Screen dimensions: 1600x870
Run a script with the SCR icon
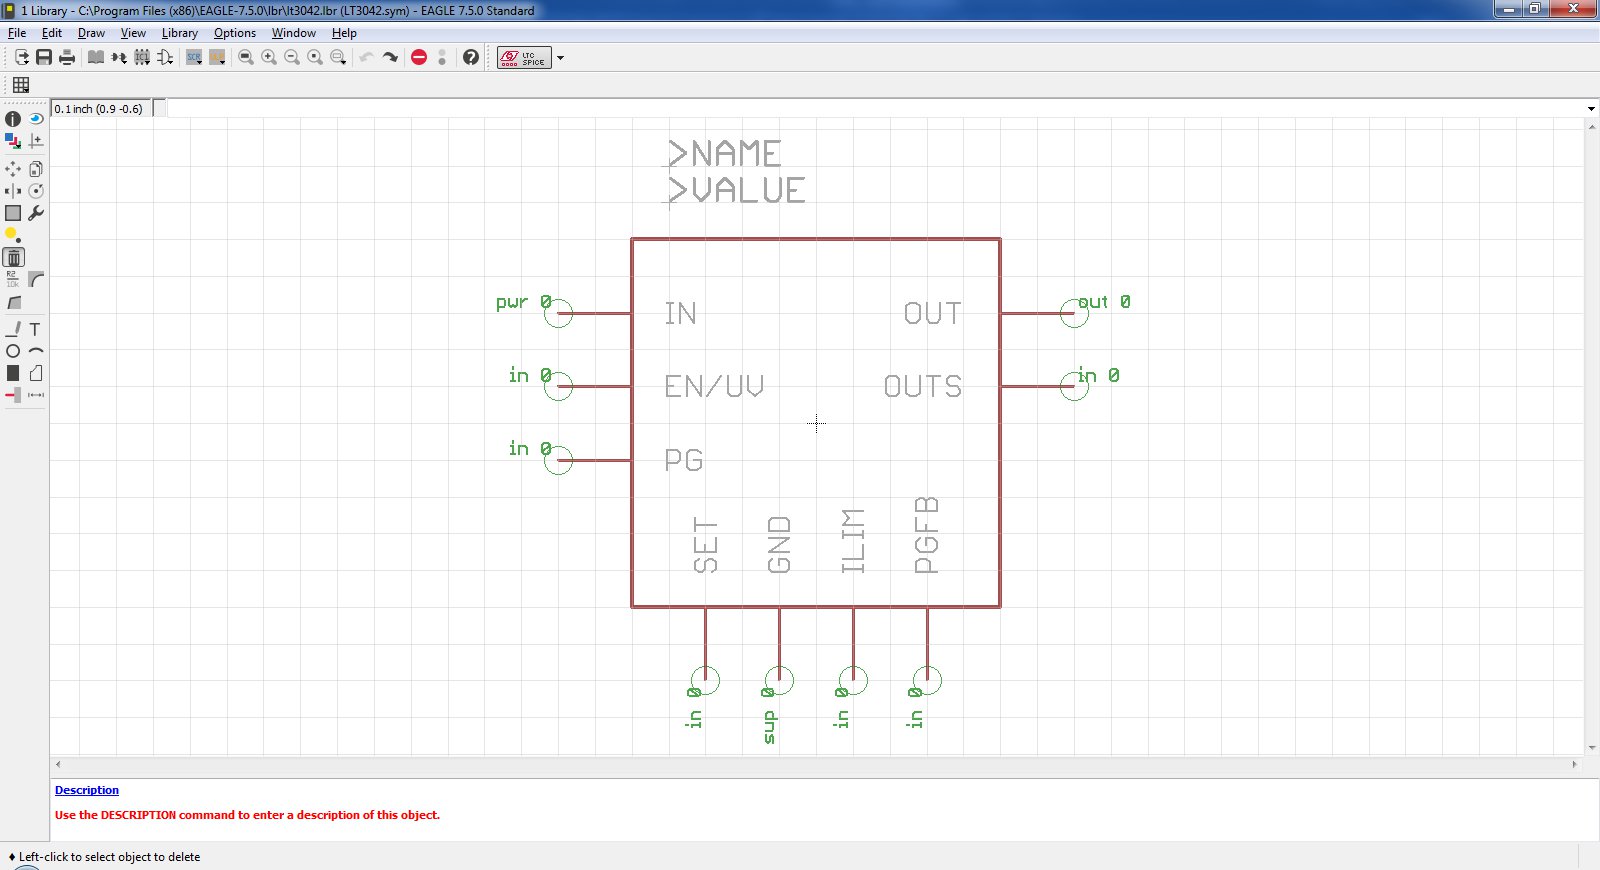194,57
